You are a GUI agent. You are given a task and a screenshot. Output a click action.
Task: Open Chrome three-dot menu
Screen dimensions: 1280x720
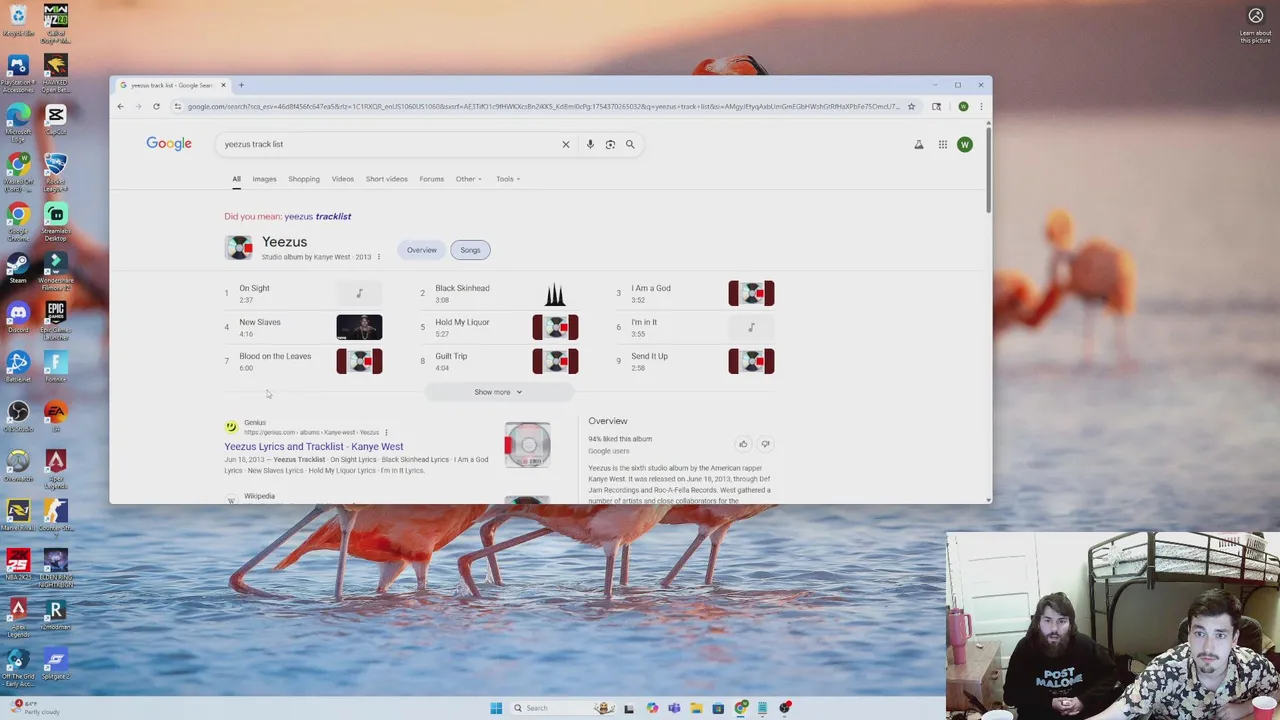click(x=981, y=106)
